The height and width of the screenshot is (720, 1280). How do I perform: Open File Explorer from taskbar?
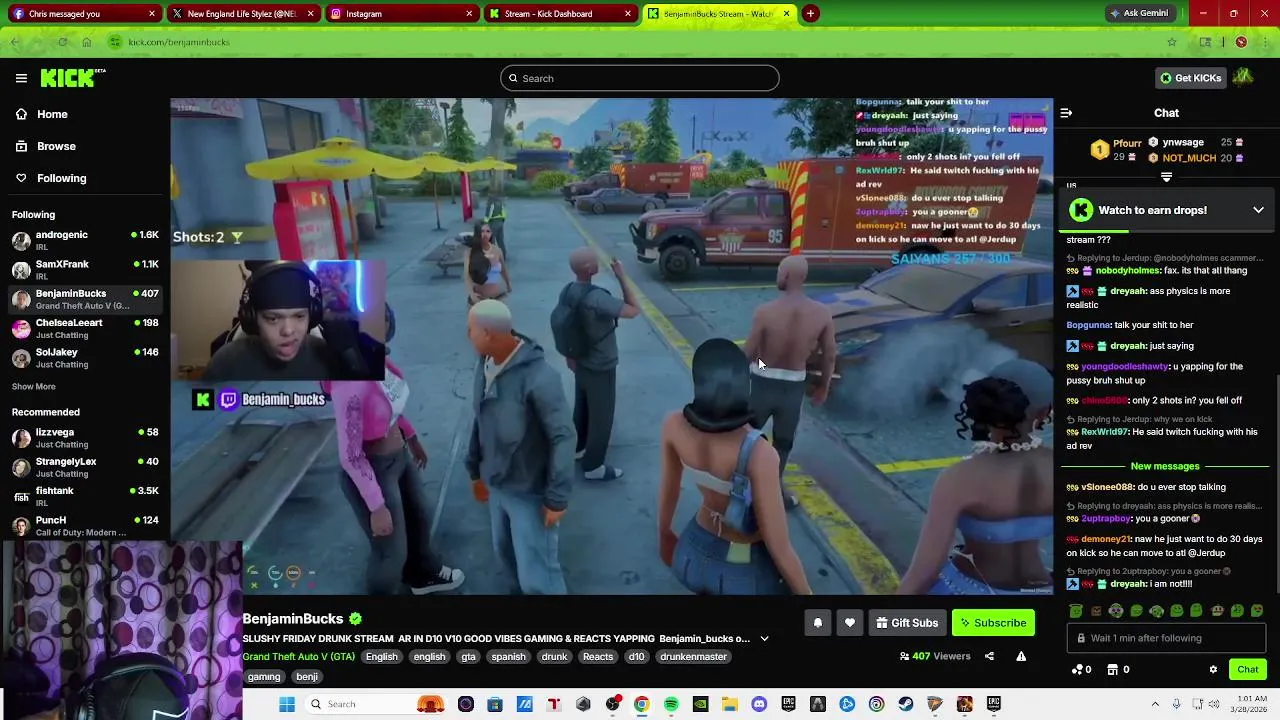(x=730, y=704)
